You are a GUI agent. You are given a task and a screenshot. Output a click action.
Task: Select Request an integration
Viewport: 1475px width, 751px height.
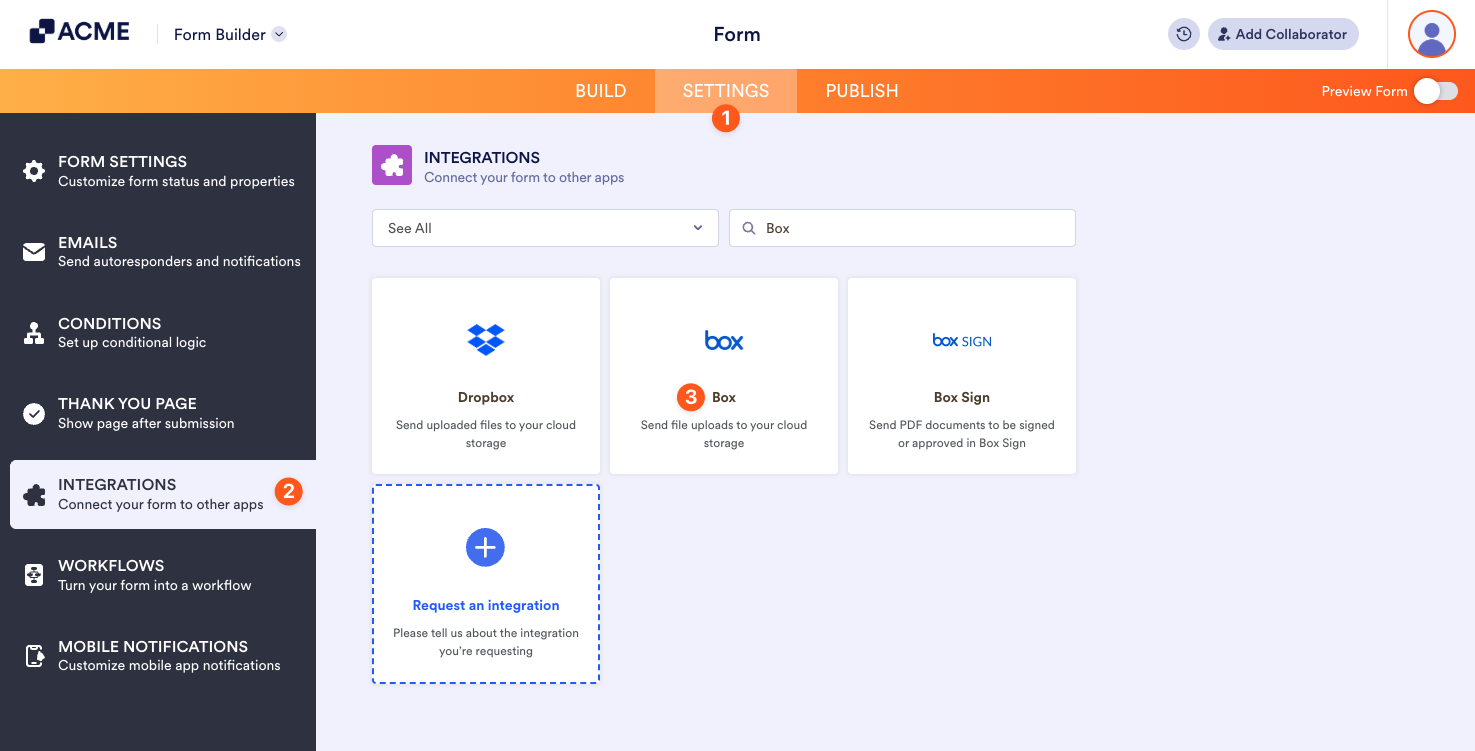click(485, 605)
